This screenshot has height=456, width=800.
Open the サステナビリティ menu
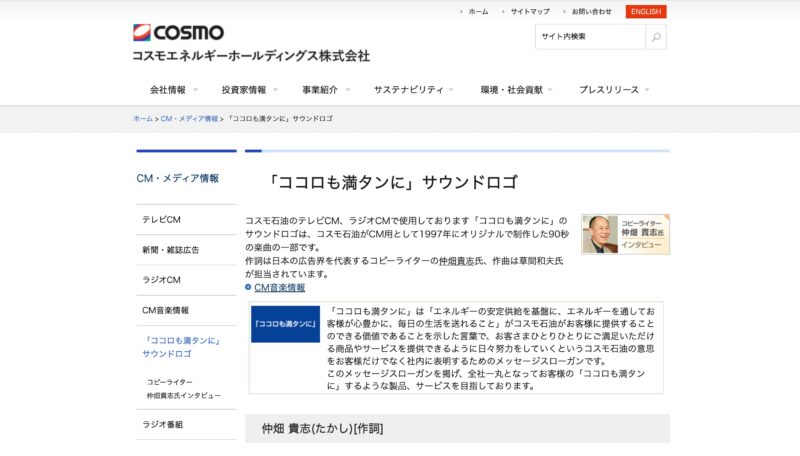pos(409,90)
